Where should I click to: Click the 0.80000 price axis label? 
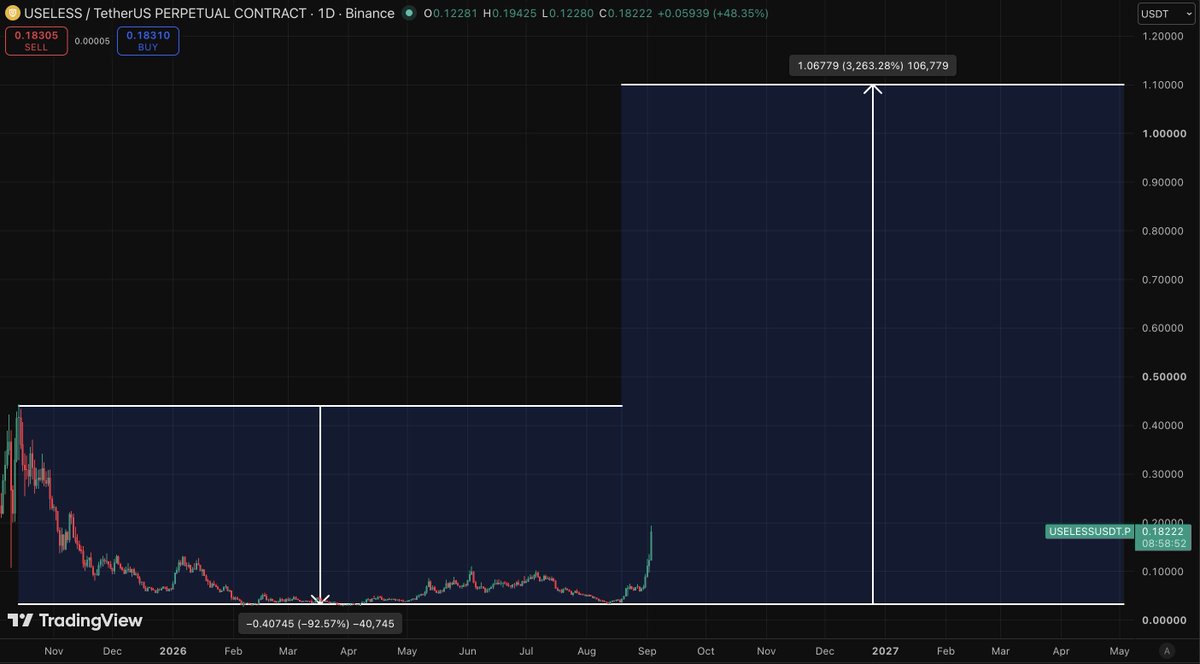pos(1162,231)
